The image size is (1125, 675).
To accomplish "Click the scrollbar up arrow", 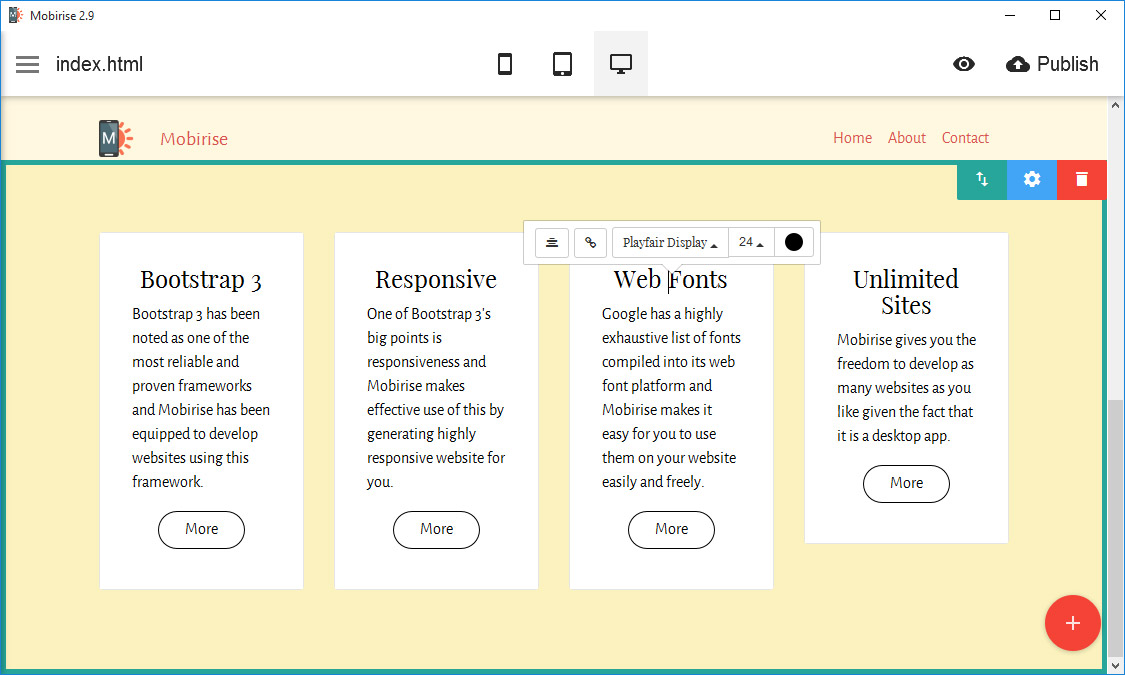I will click(x=1115, y=105).
